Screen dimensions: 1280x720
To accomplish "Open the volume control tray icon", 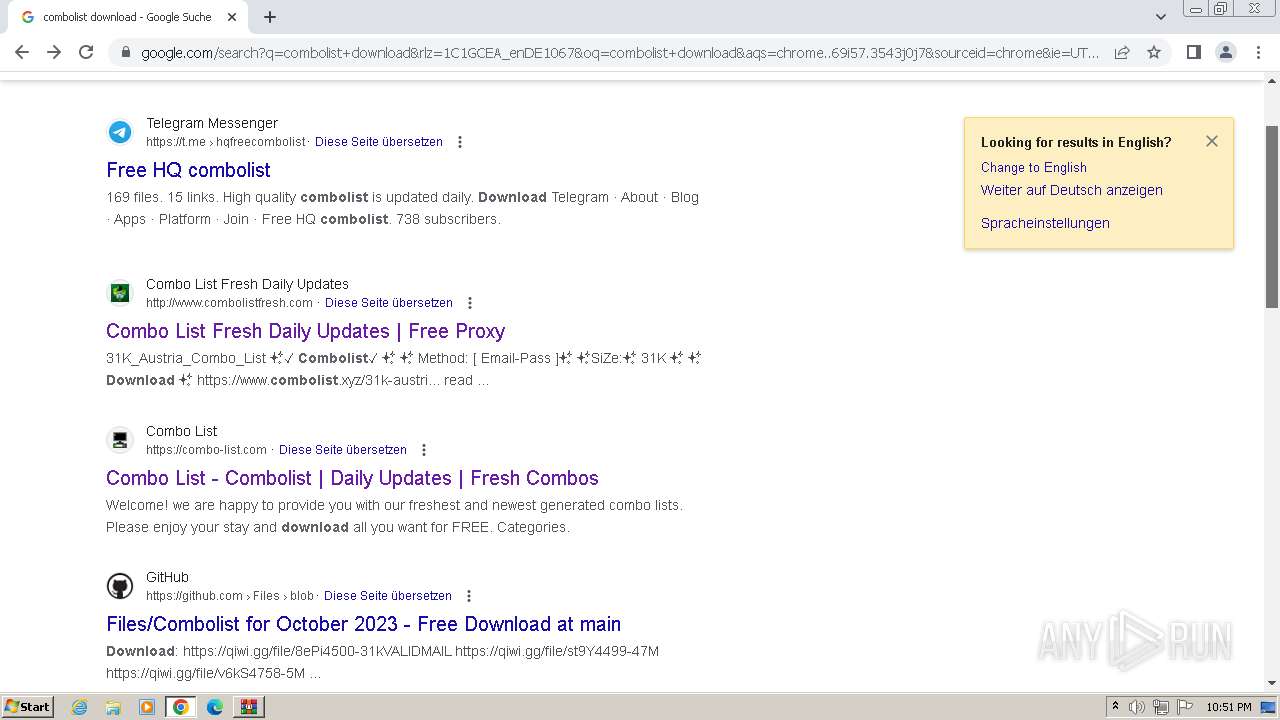I will tap(1137, 707).
